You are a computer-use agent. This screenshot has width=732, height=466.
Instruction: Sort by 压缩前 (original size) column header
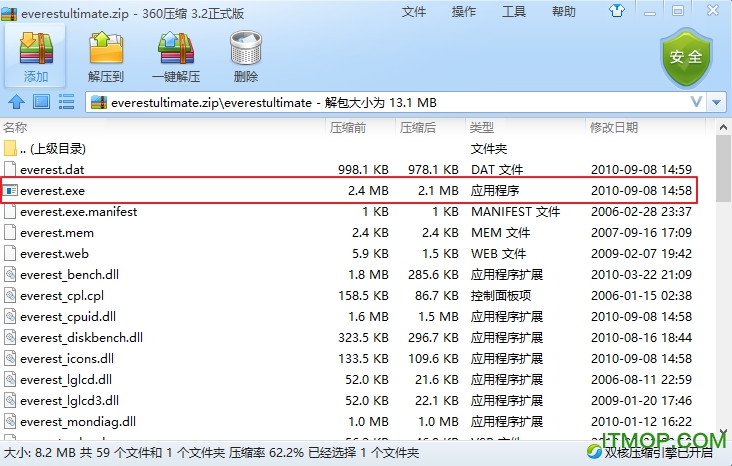pyautogui.click(x=348, y=127)
